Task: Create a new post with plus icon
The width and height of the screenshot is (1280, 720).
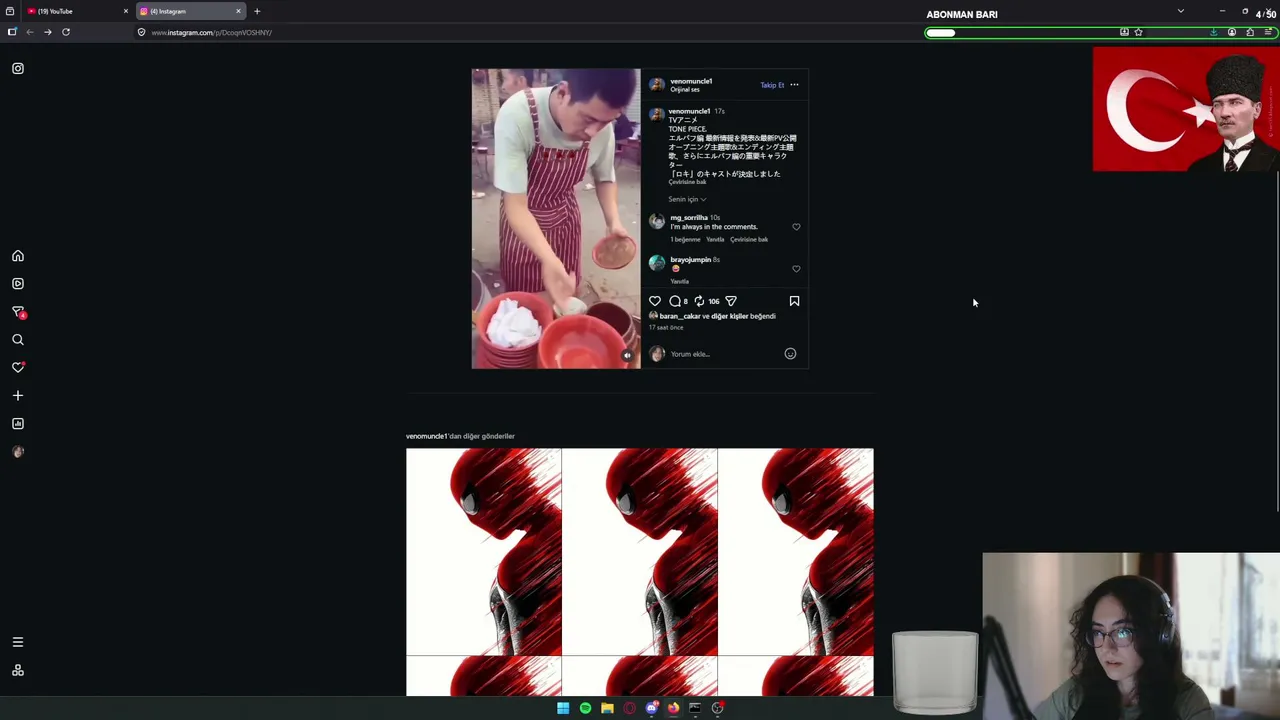Action: click(17, 396)
